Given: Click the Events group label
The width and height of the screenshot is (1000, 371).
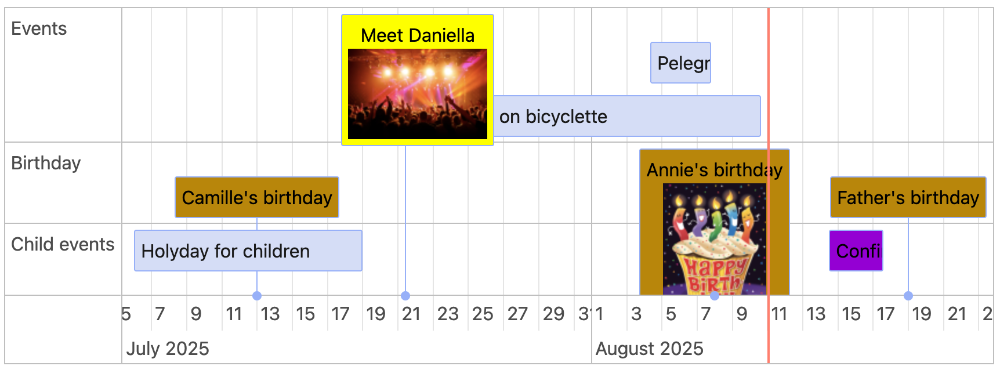Looking at the screenshot, I should click(39, 29).
